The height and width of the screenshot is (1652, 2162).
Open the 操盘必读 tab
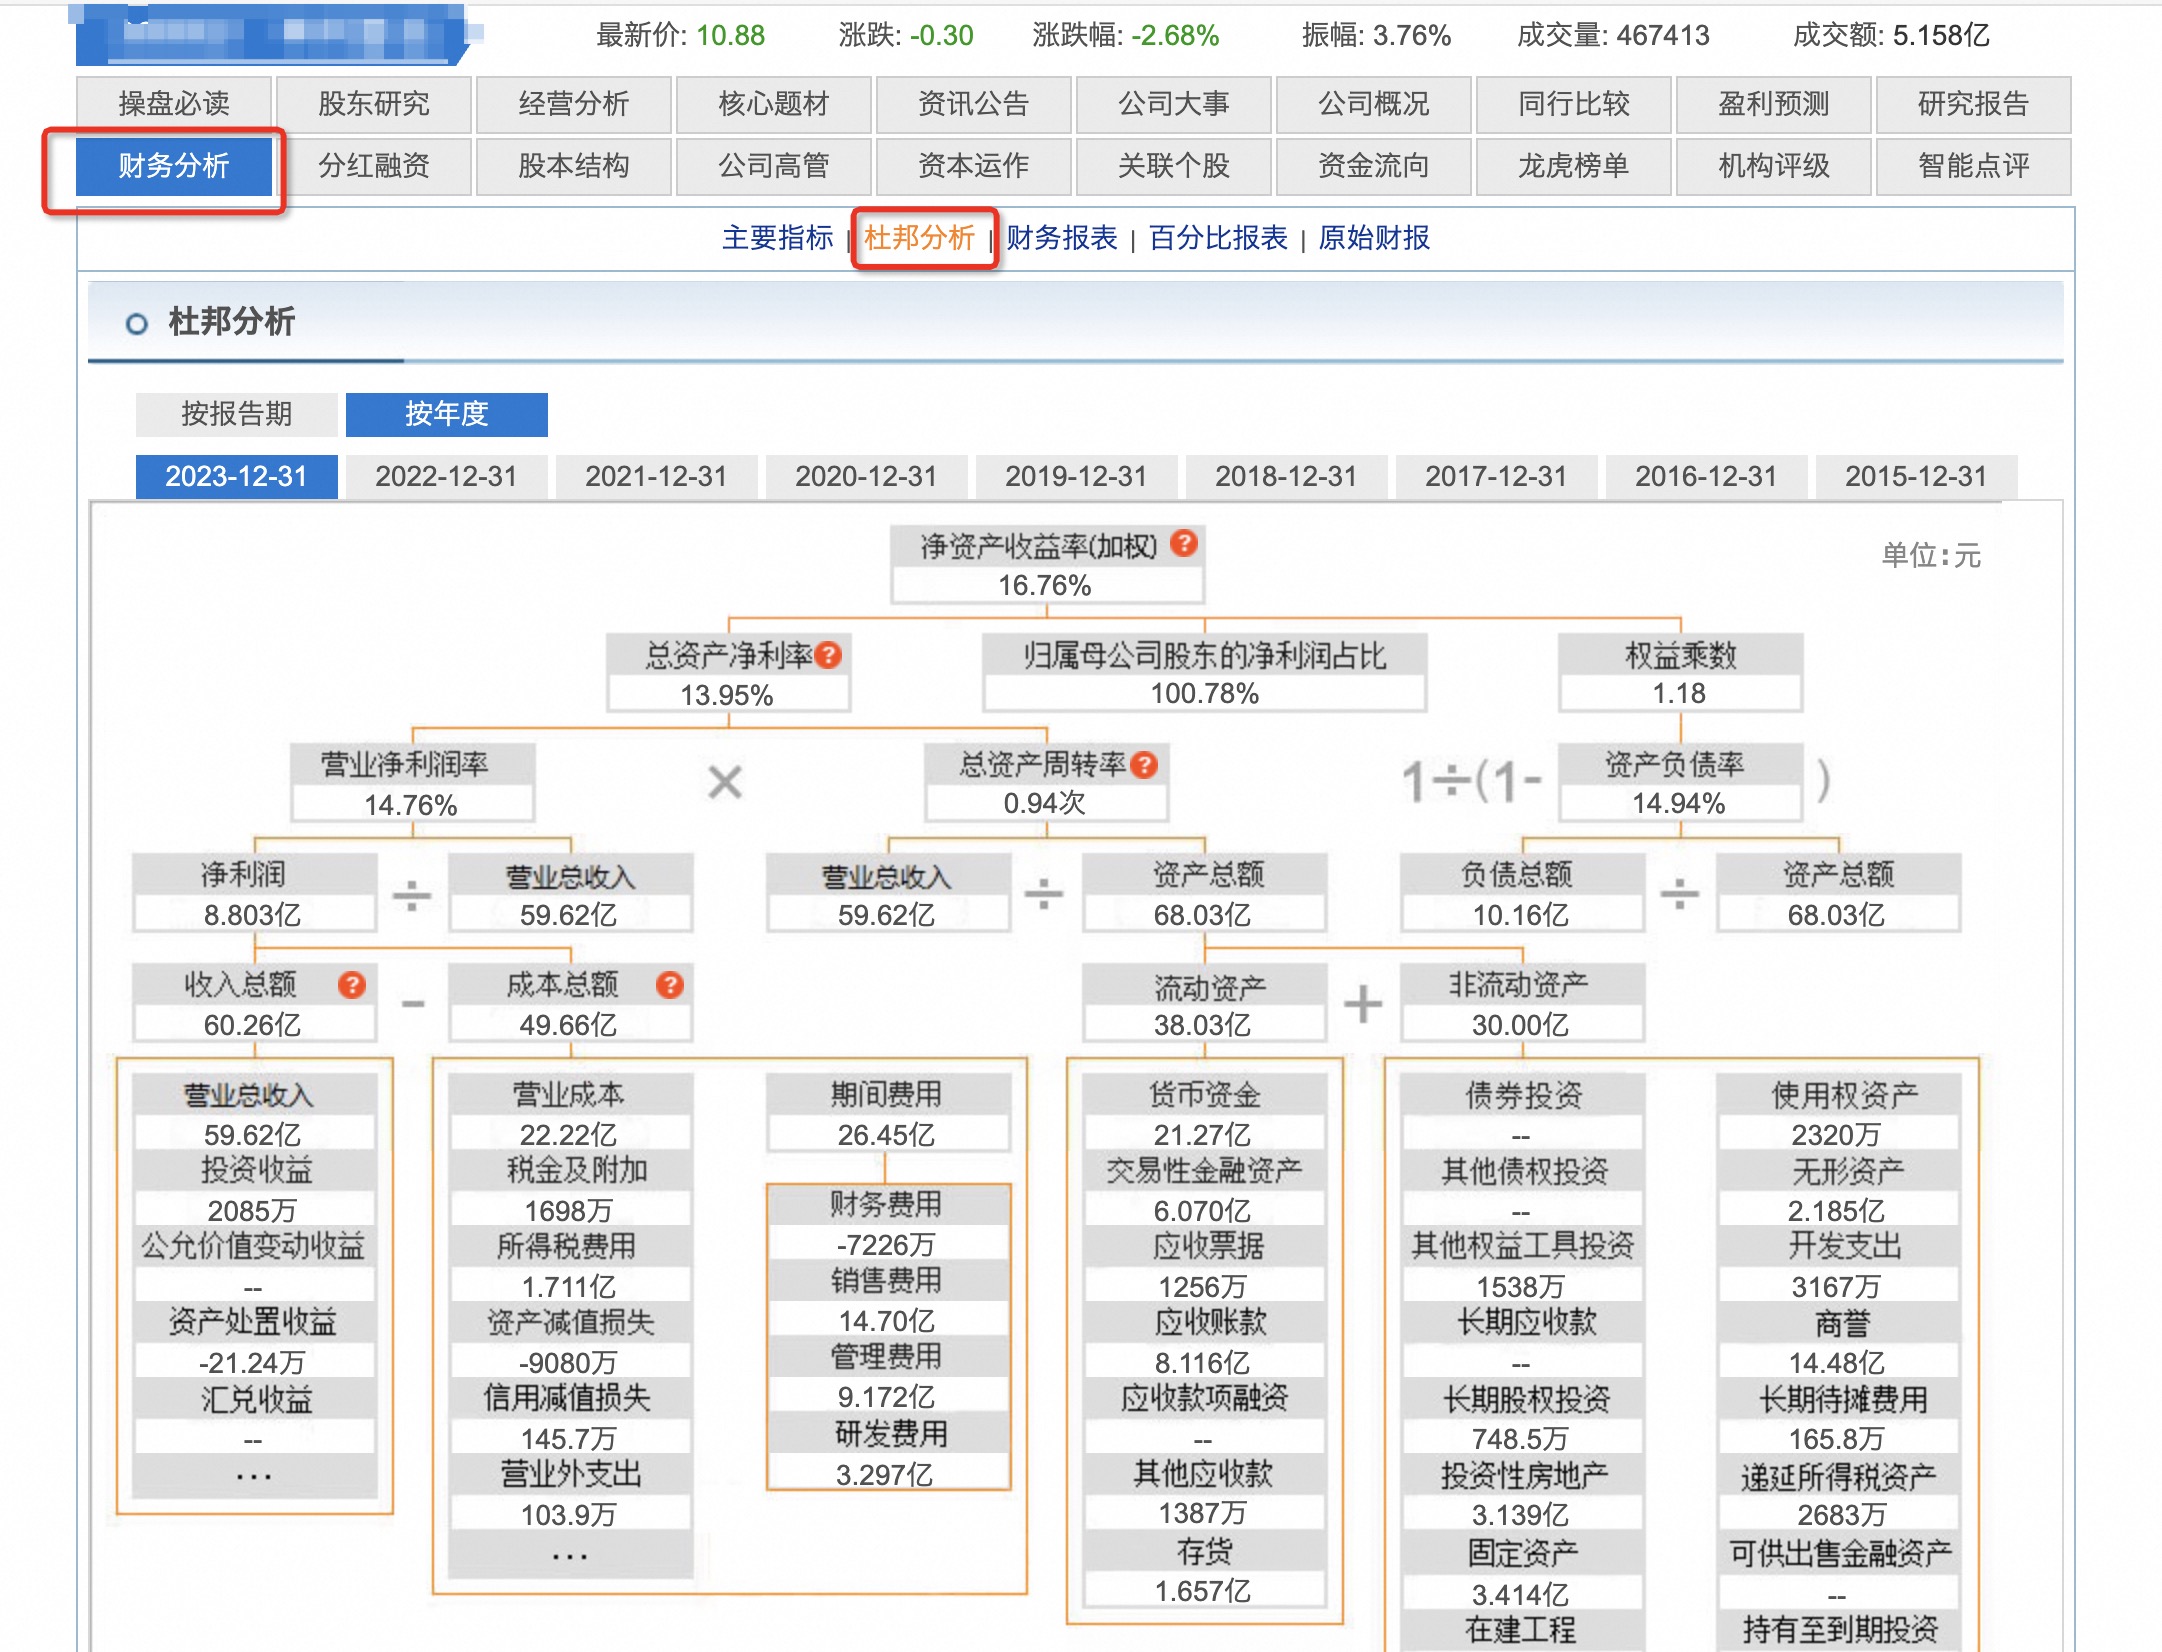click(x=174, y=104)
